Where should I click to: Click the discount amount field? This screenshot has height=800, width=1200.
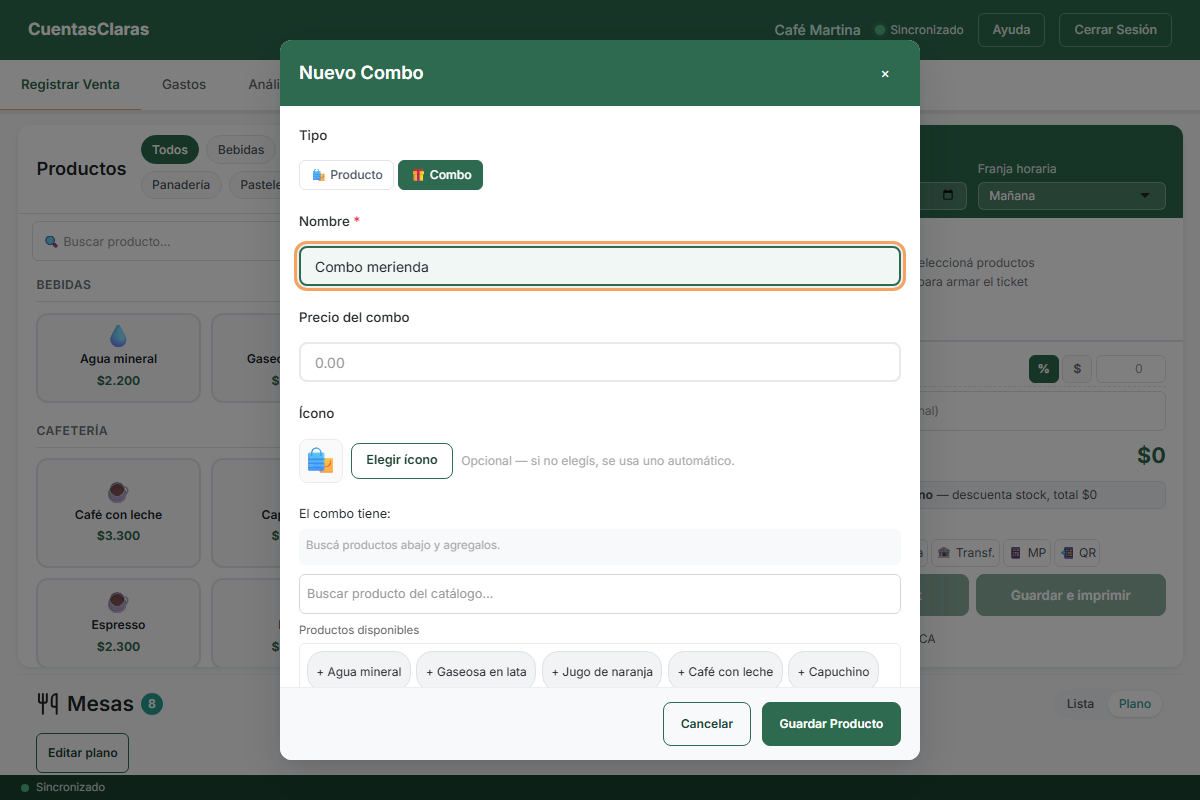[1131, 369]
